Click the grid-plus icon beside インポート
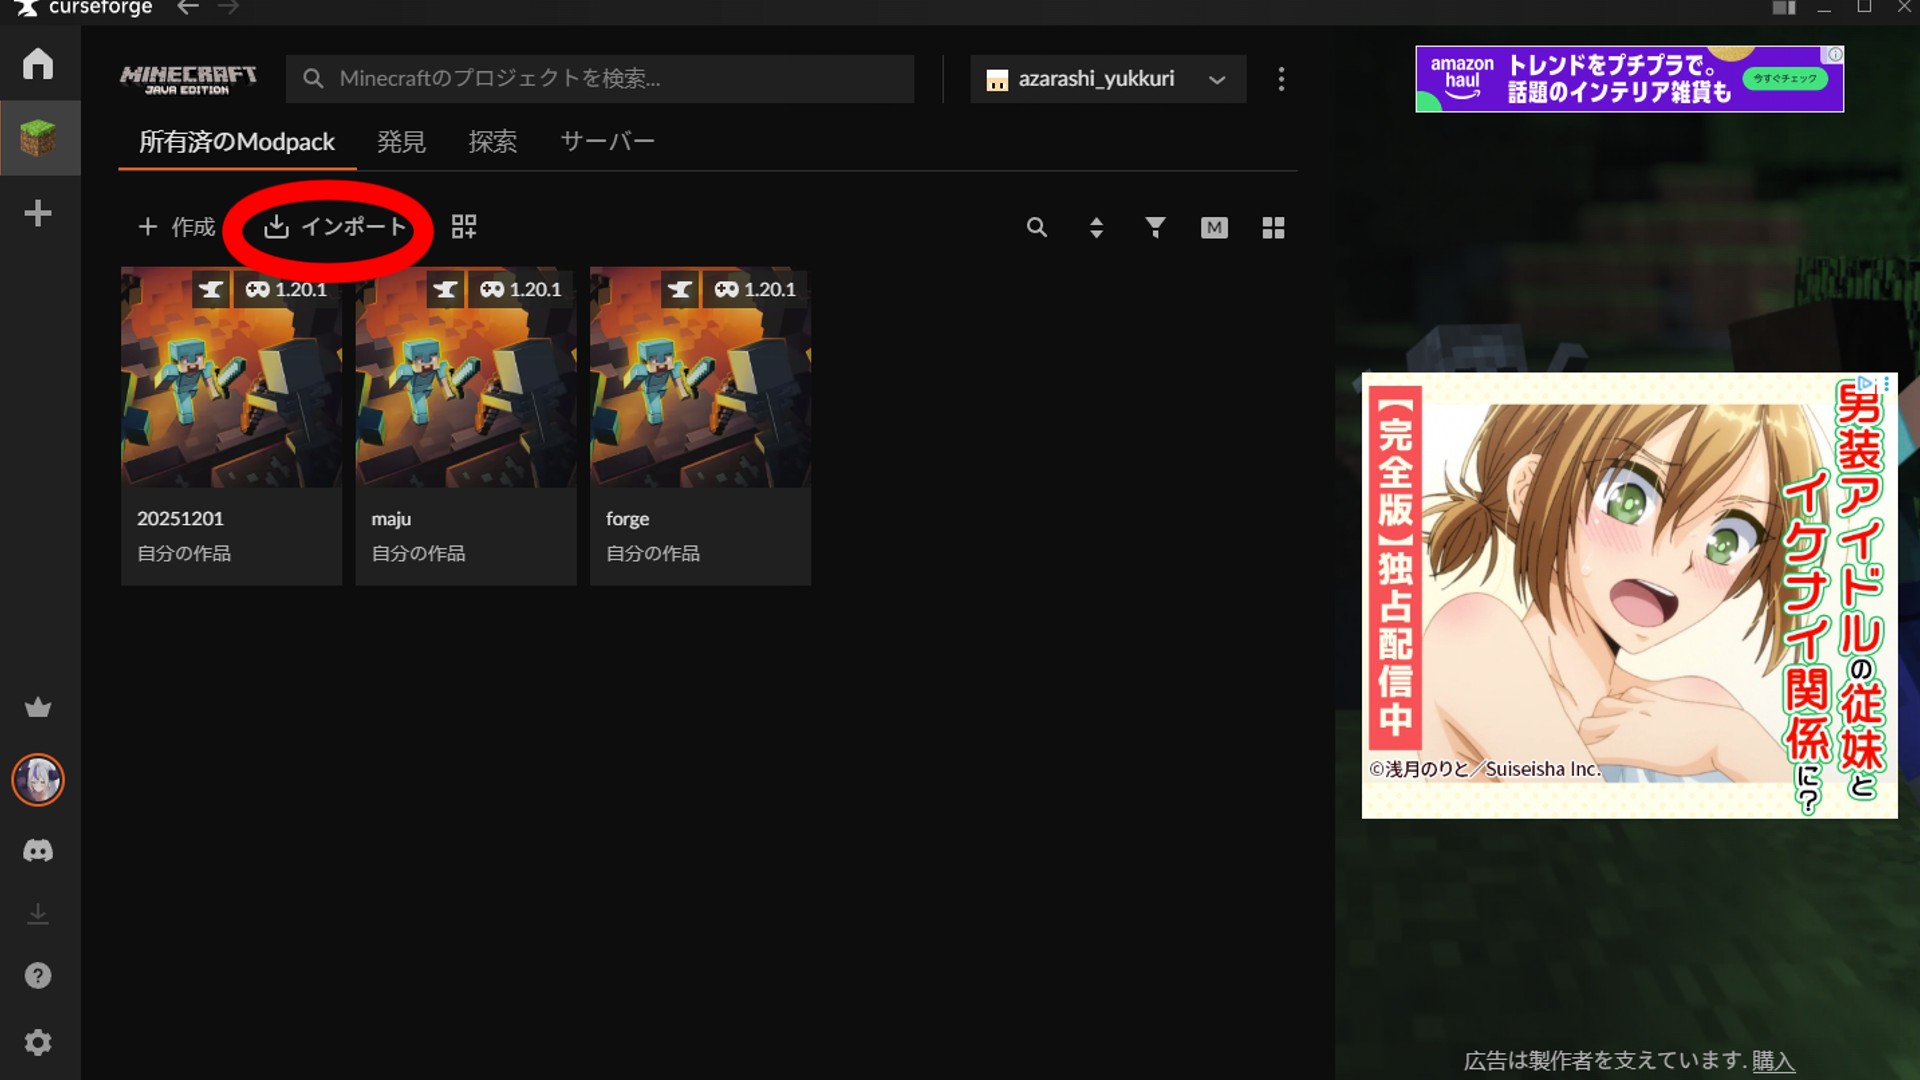1920x1080 pixels. (464, 227)
